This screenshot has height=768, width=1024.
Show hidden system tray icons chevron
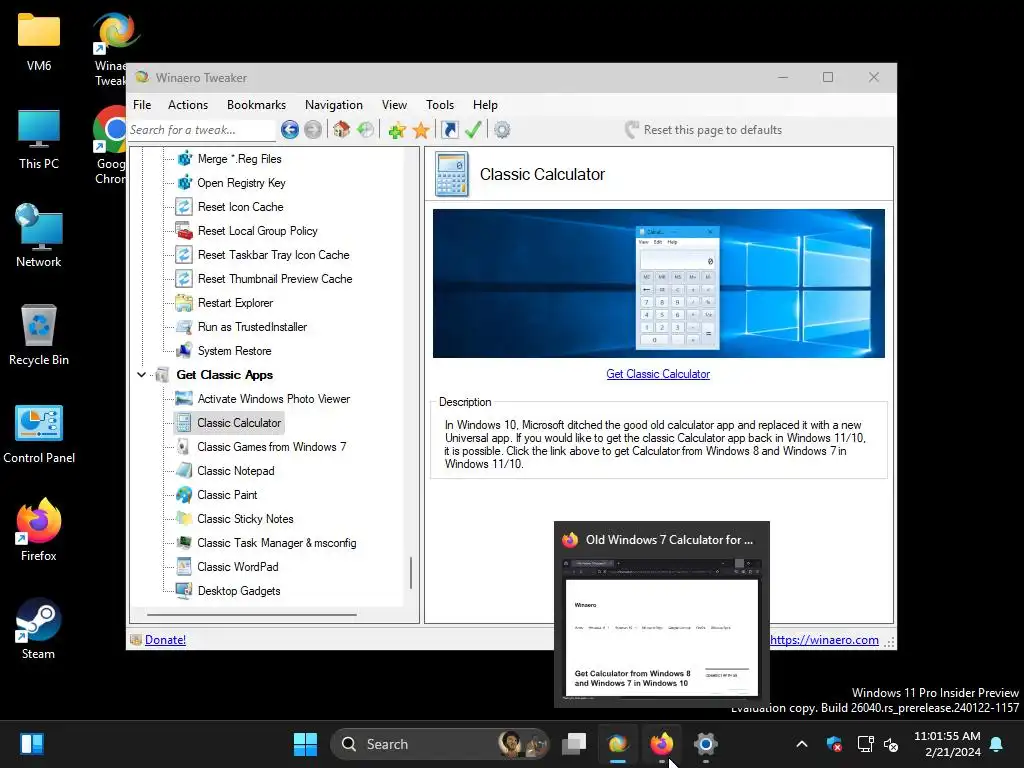[x=802, y=744]
